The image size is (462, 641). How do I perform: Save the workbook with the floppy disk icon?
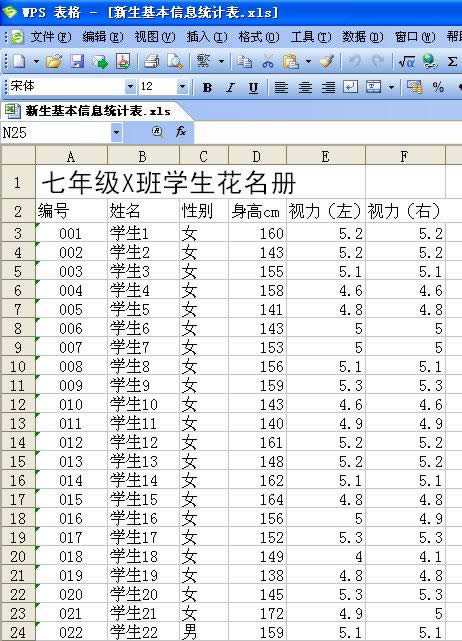point(77,62)
